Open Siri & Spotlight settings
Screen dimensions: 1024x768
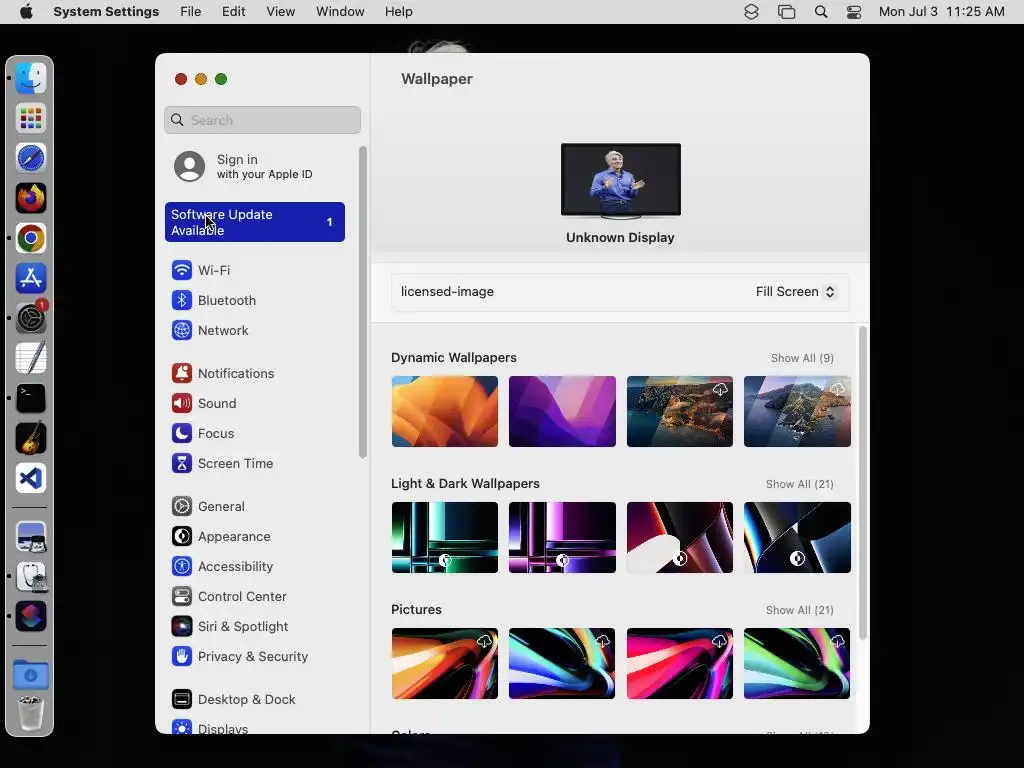[x=230, y=627]
